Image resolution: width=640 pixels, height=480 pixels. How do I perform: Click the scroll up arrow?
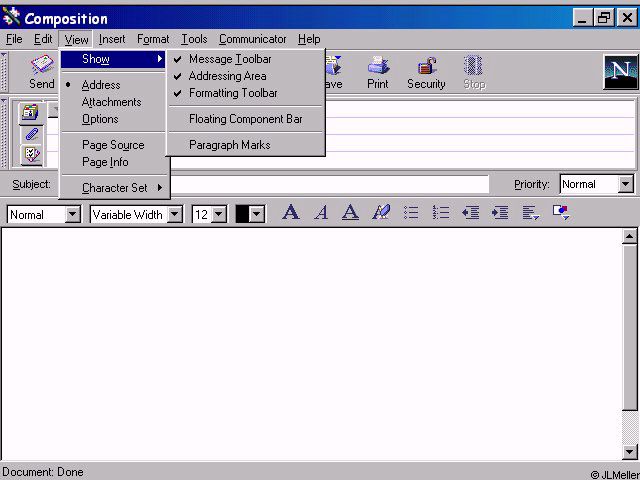click(629, 236)
